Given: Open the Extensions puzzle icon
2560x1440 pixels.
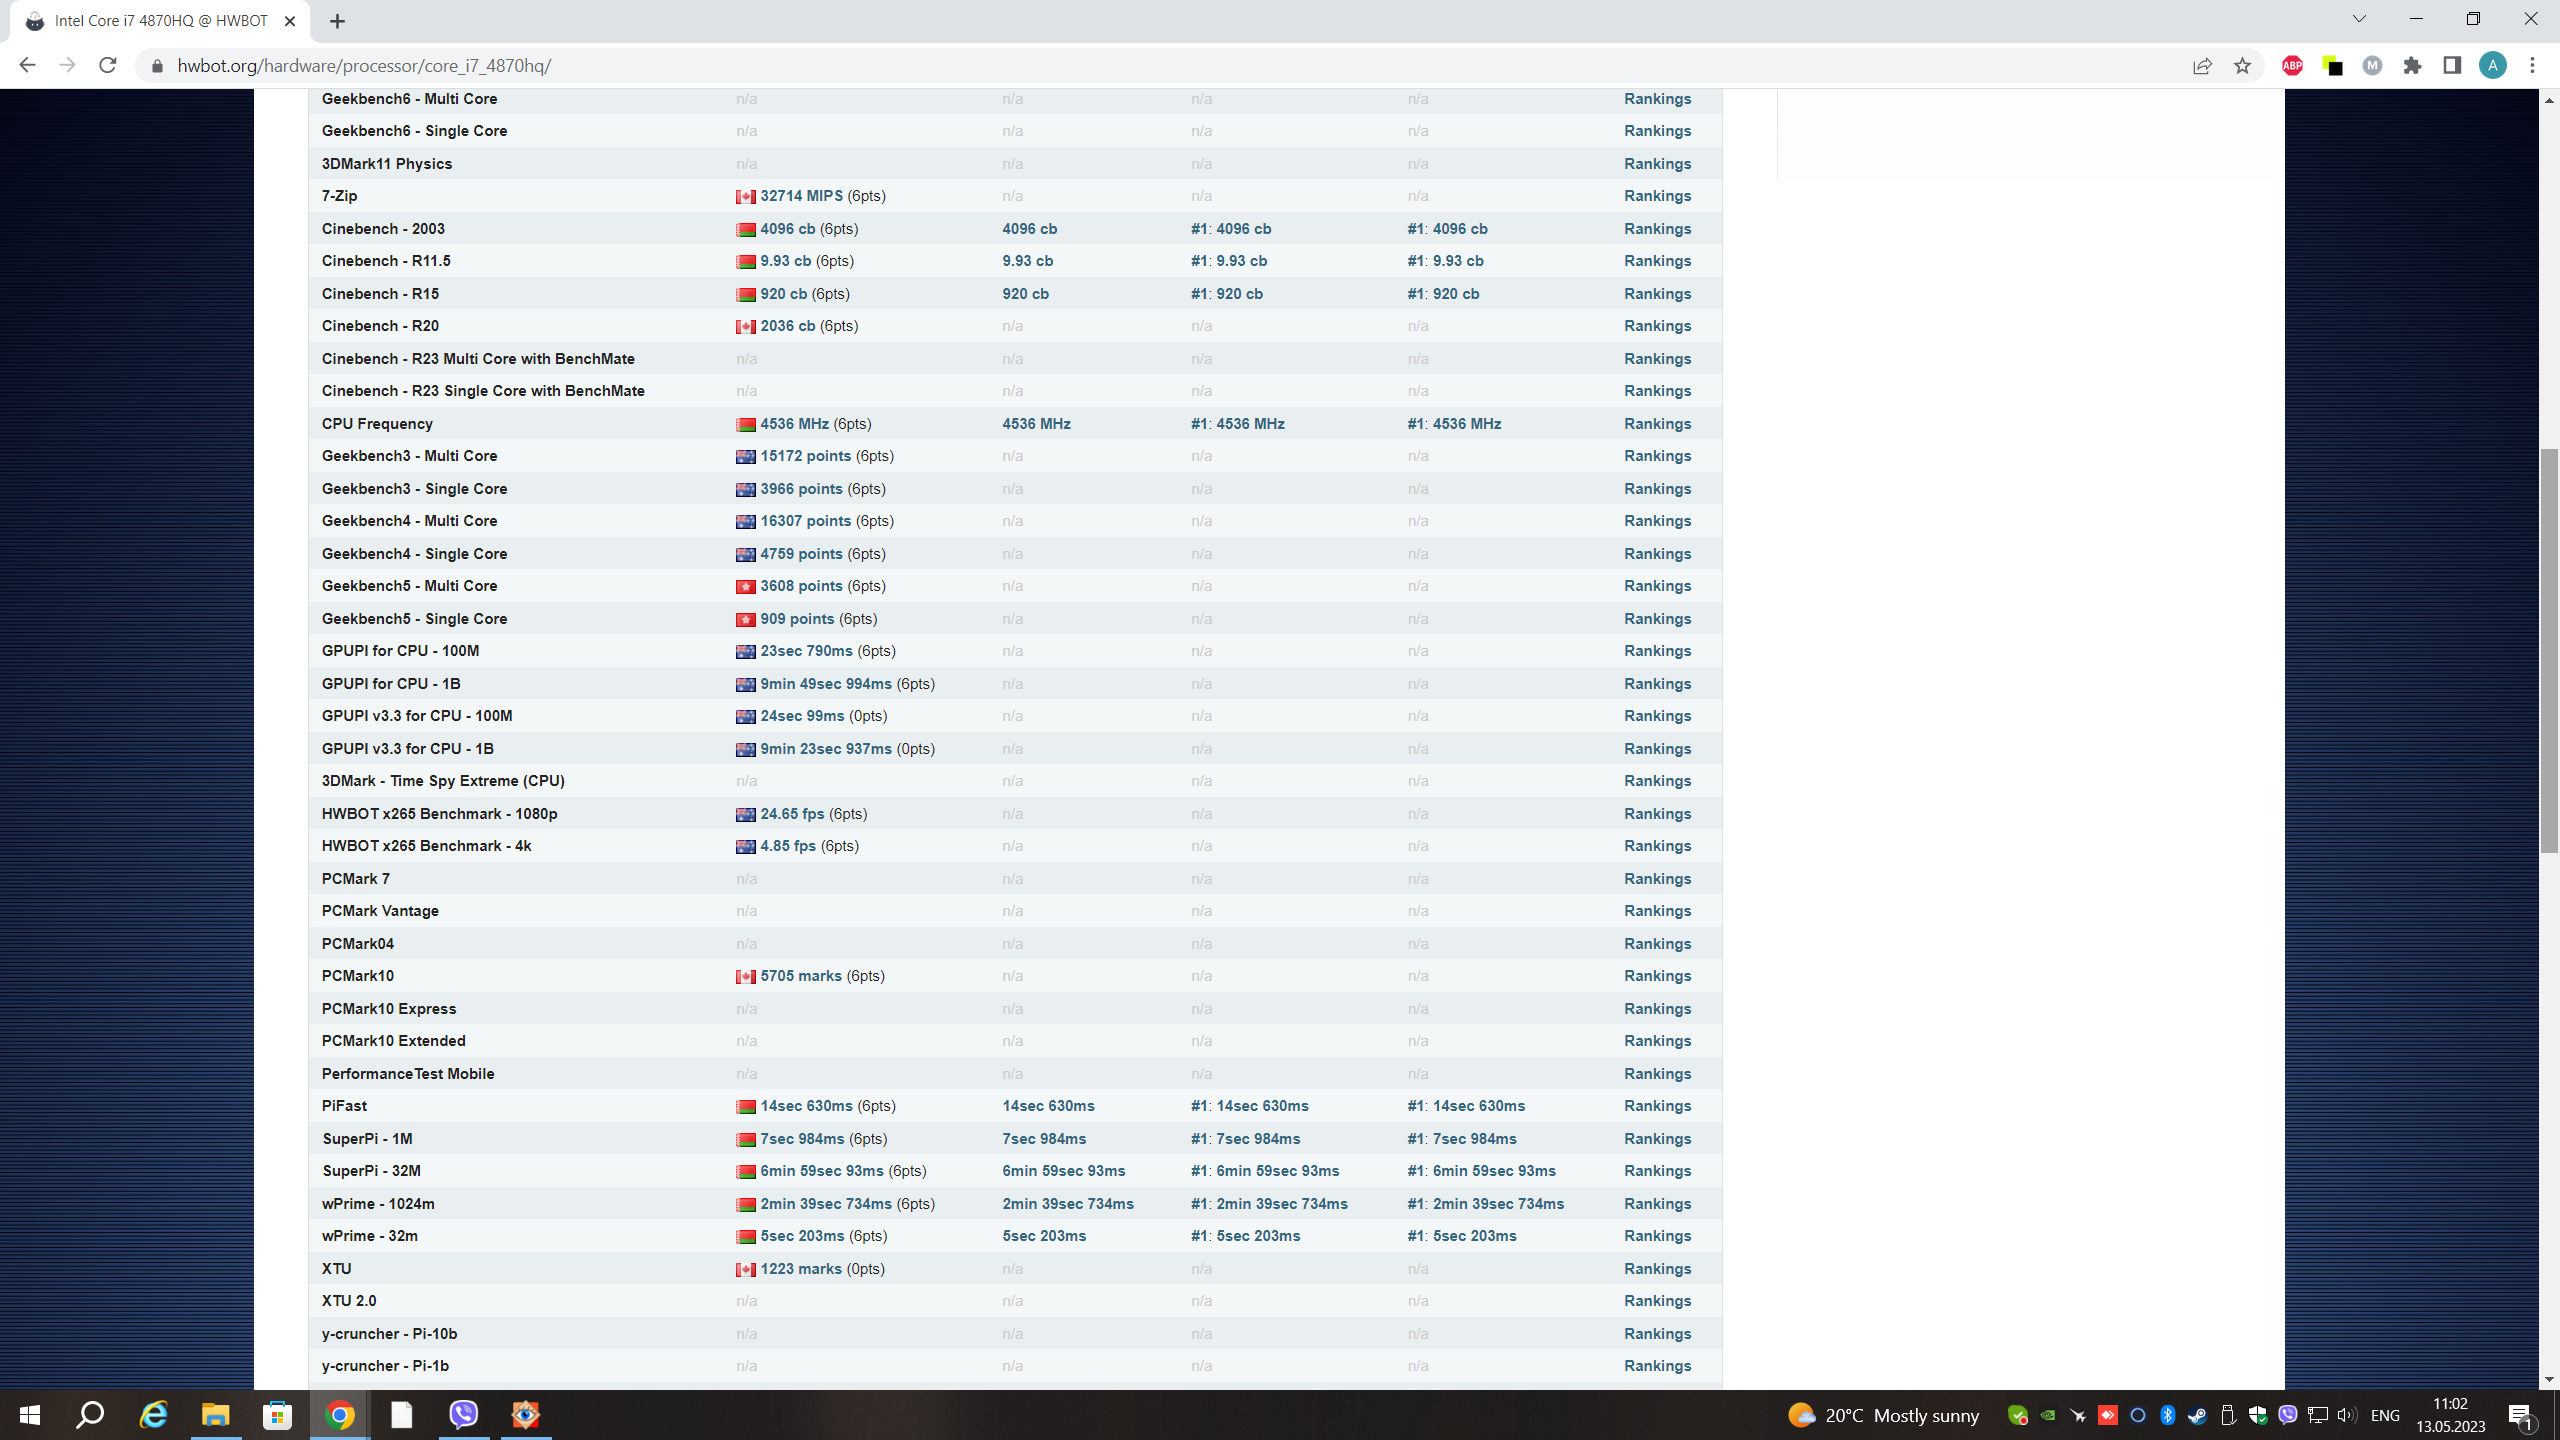Looking at the screenshot, I should click(x=2412, y=66).
